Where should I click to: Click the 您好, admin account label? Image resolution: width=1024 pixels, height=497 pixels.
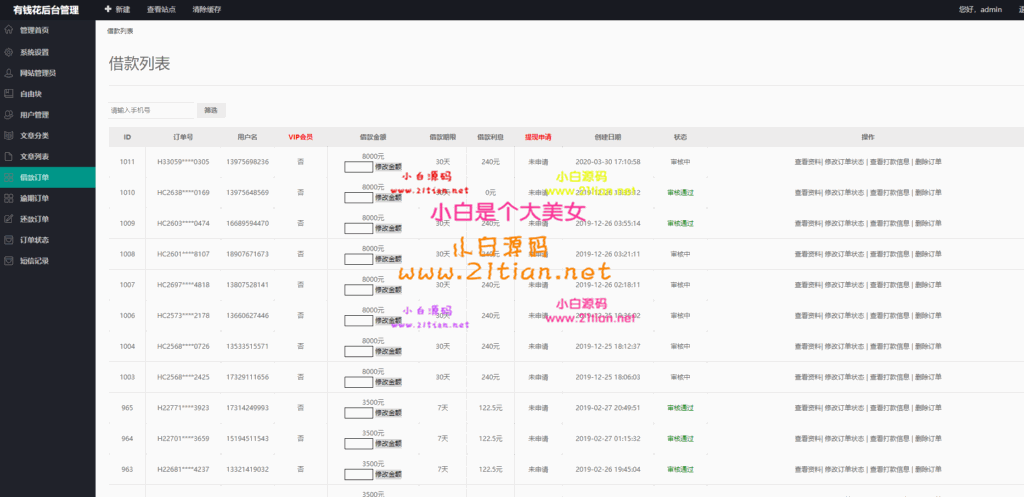(980, 10)
